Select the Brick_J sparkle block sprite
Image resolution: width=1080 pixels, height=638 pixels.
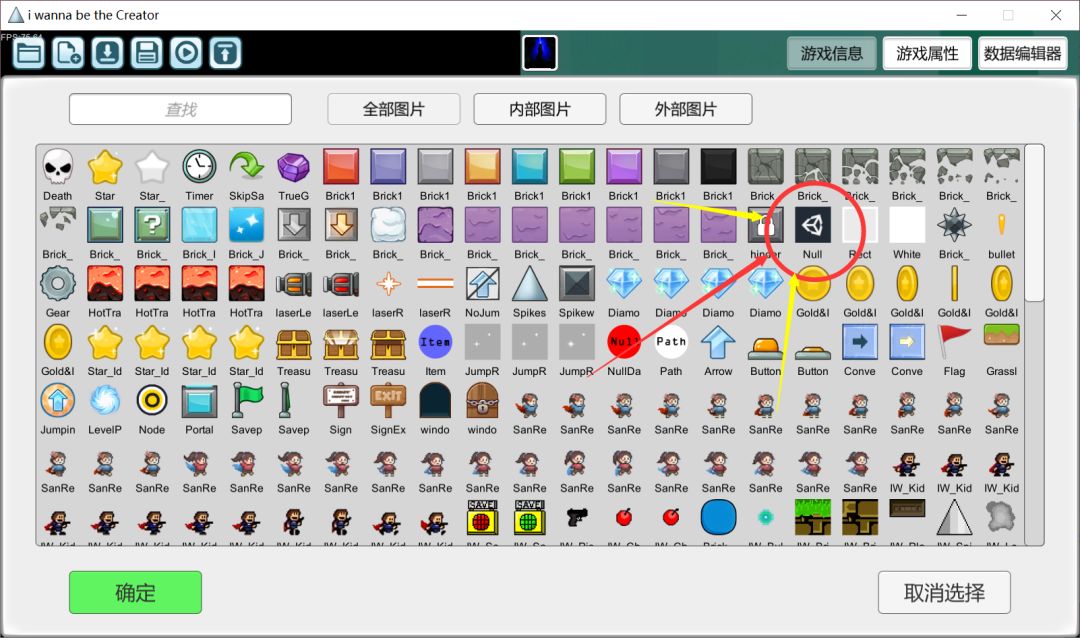tap(247, 225)
